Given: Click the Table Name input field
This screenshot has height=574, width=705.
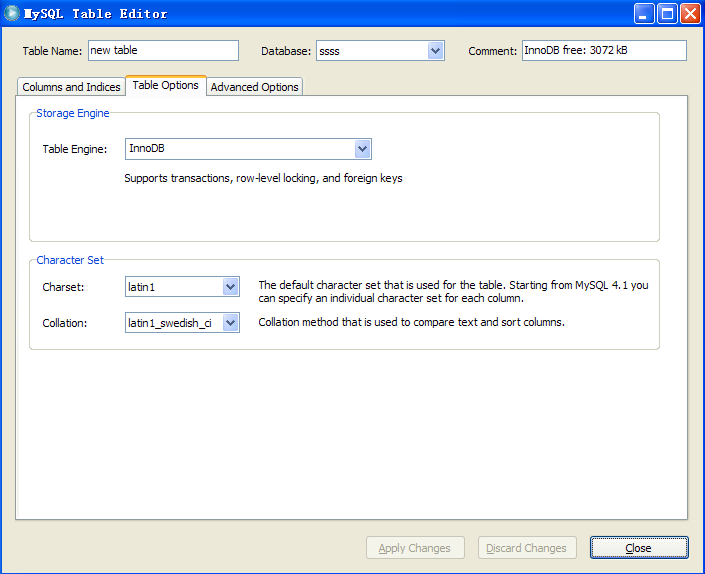Looking at the screenshot, I should point(163,50).
